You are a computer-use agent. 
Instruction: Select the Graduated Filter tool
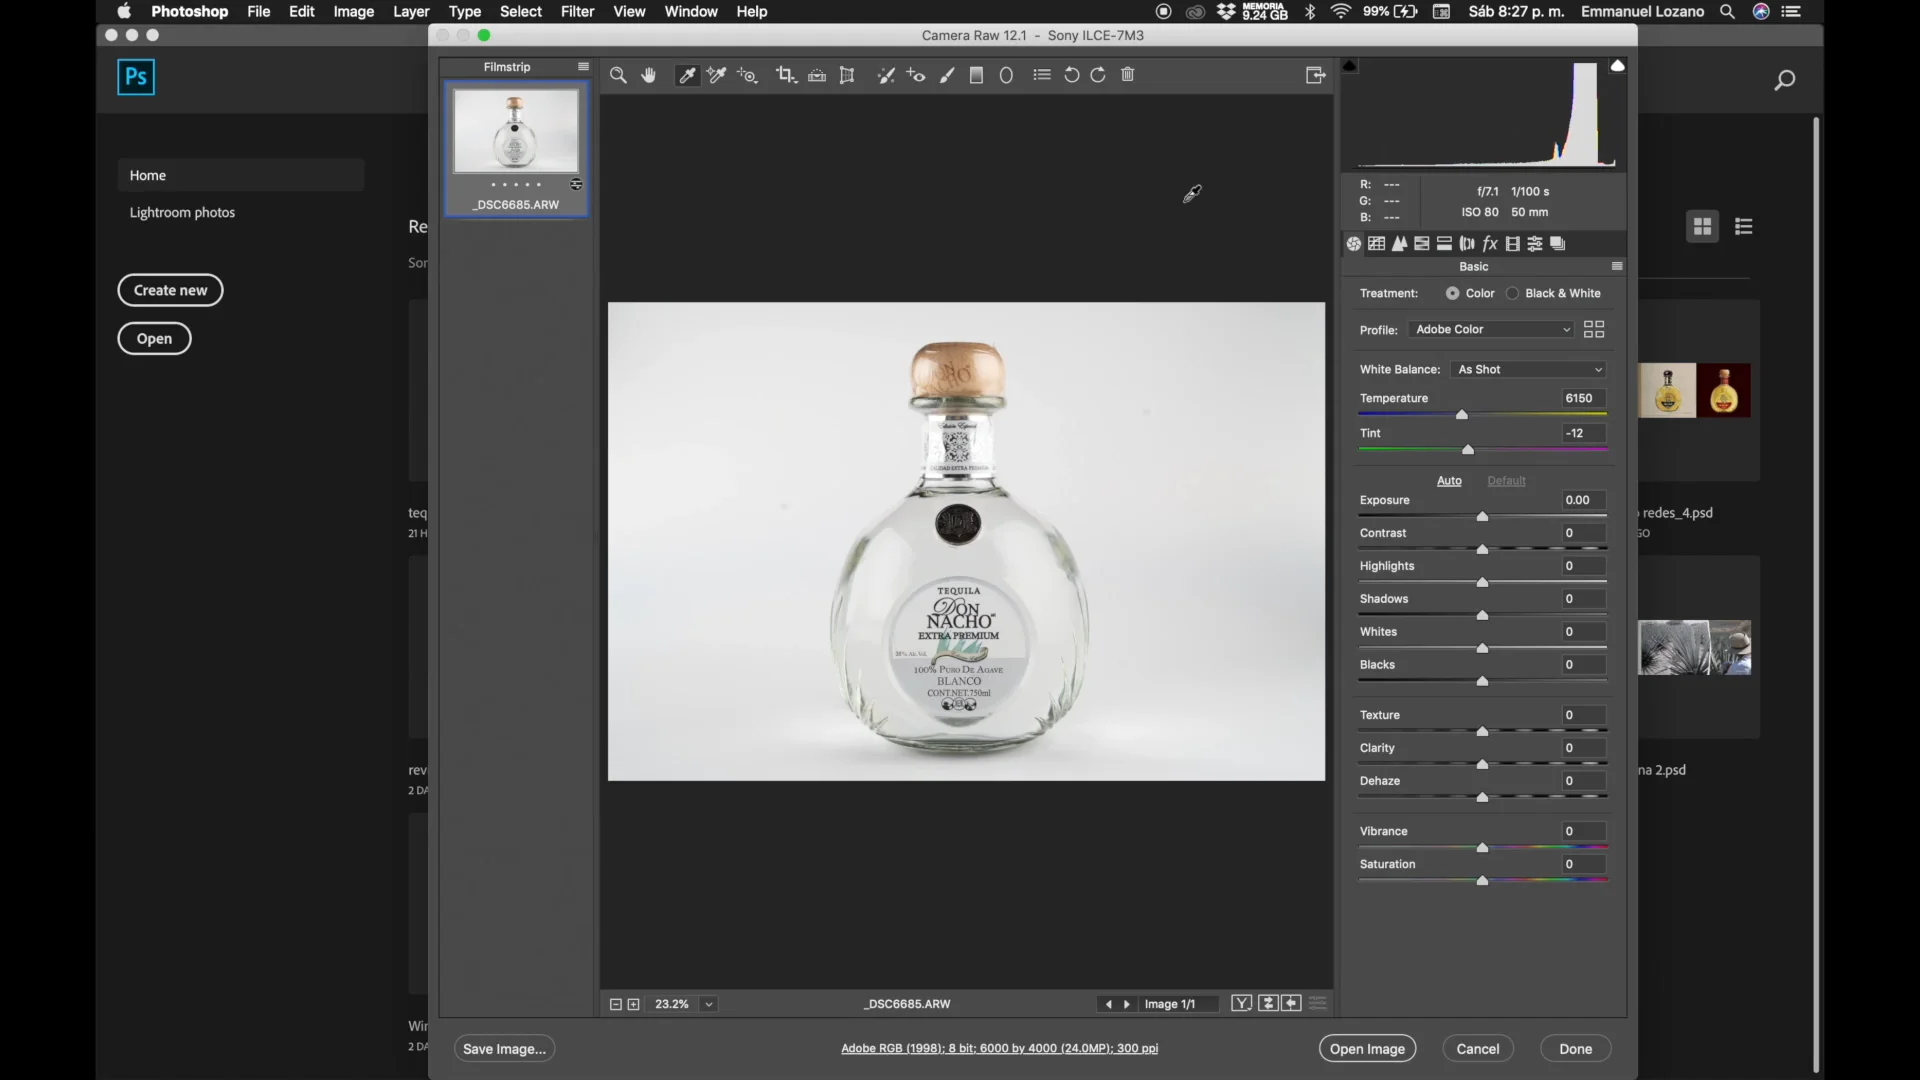[x=975, y=75]
